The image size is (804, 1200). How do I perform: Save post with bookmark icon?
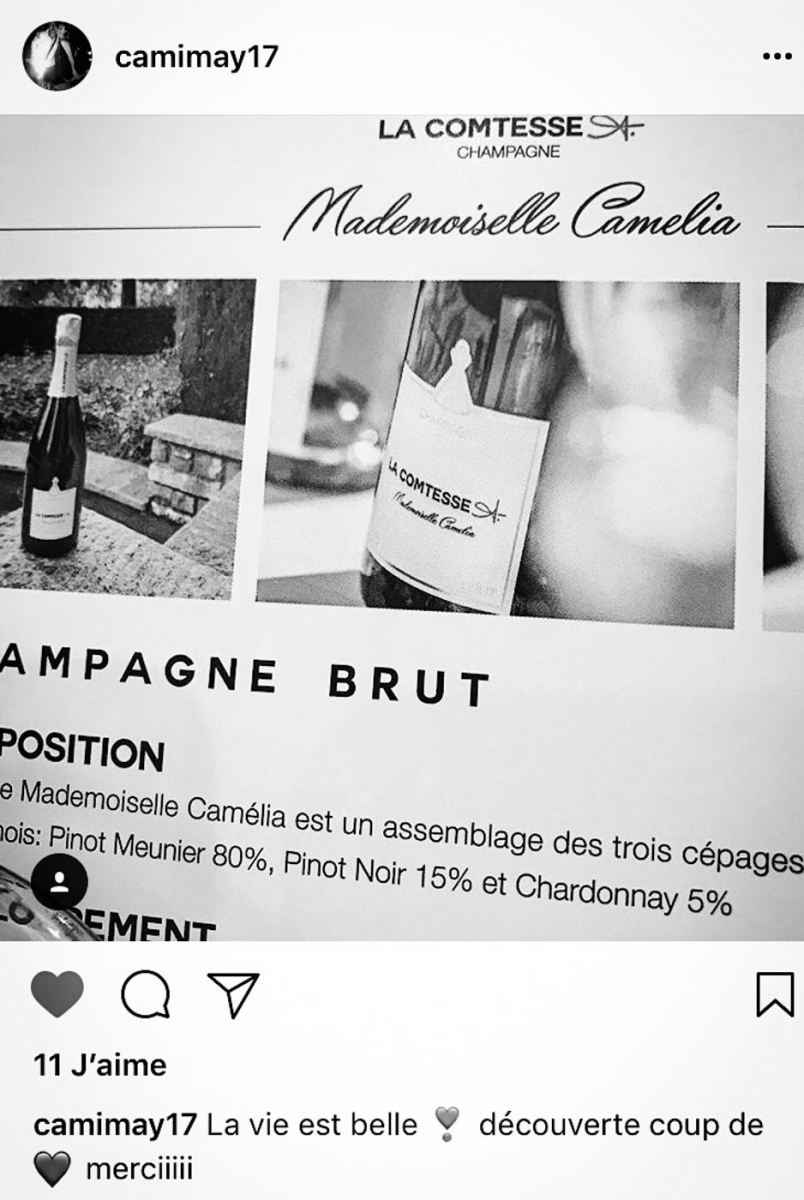coord(775,994)
